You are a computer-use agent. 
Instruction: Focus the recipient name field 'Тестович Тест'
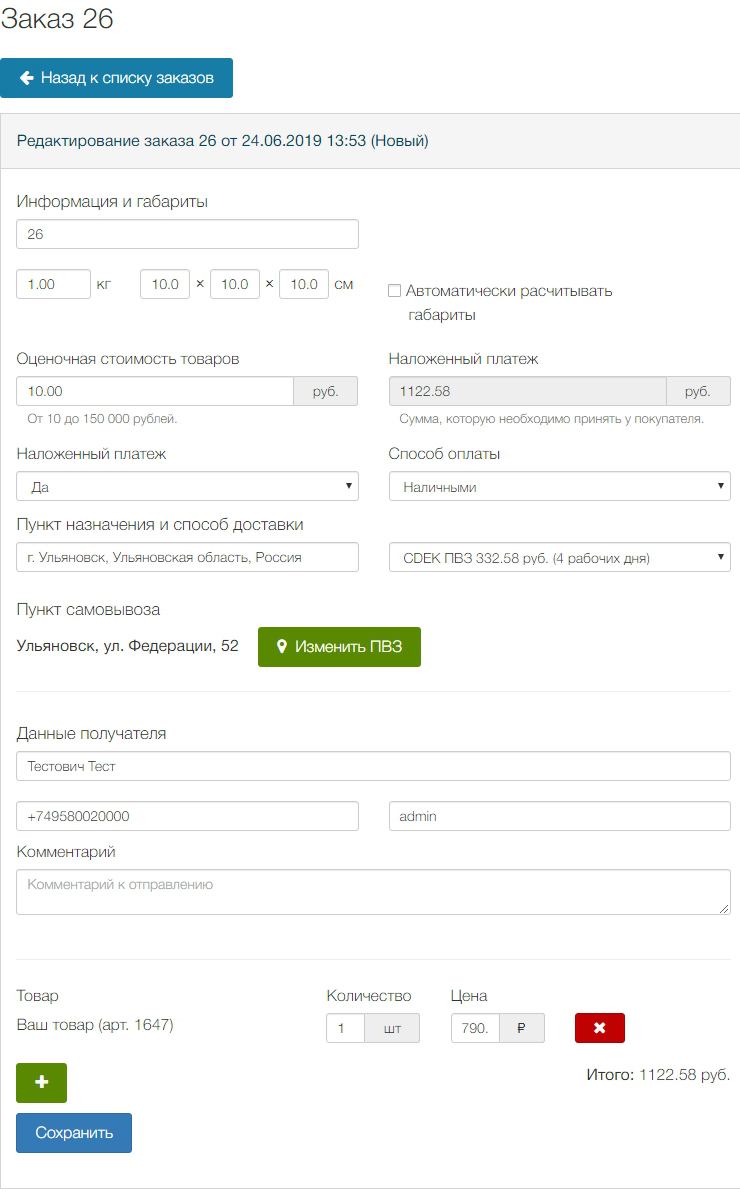pos(373,766)
